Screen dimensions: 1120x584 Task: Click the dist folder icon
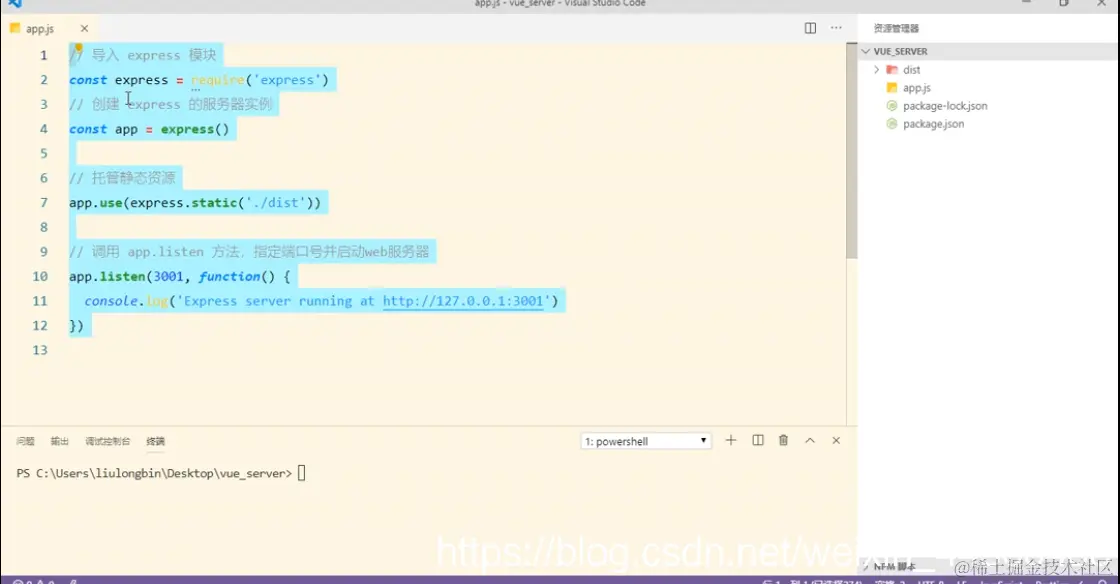click(891, 70)
